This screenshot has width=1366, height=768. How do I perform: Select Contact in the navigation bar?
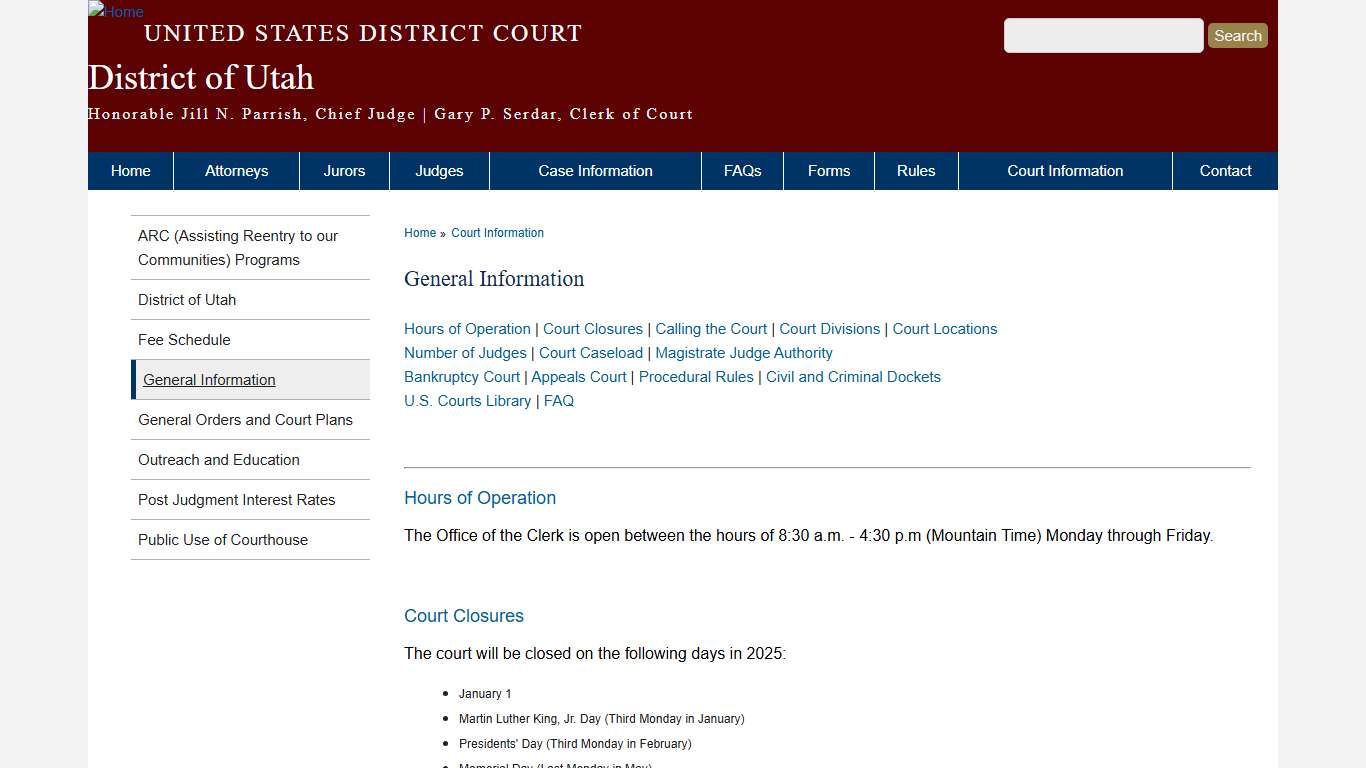(1225, 170)
